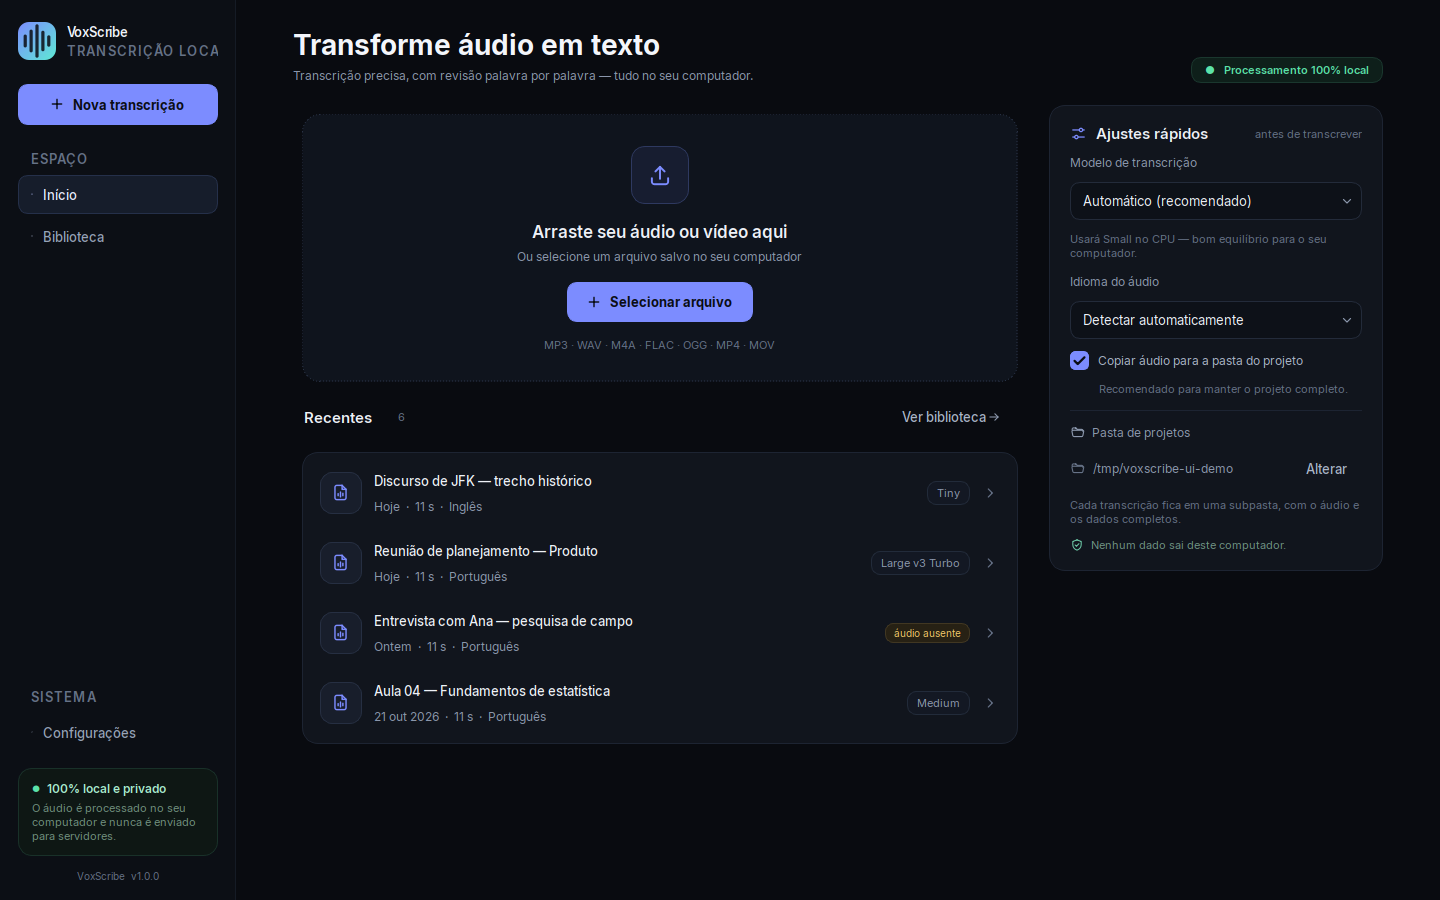Click the Medium model badge
The height and width of the screenshot is (900, 1440).
tap(938, 703)
